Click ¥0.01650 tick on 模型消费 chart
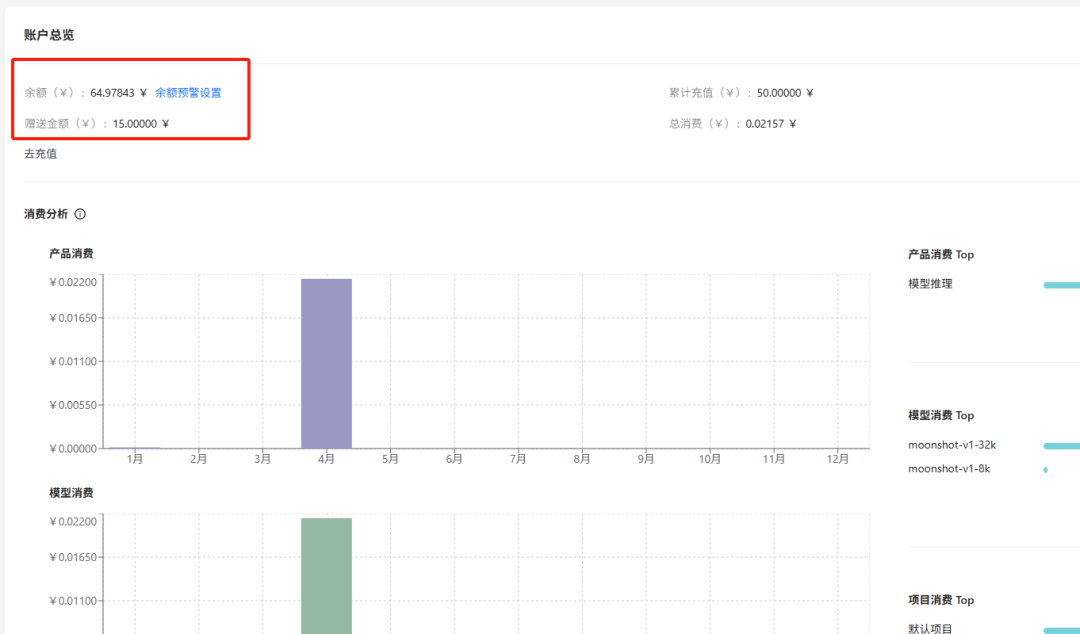The width and height of the screenshot is (1080, 634). click(73, 558)
